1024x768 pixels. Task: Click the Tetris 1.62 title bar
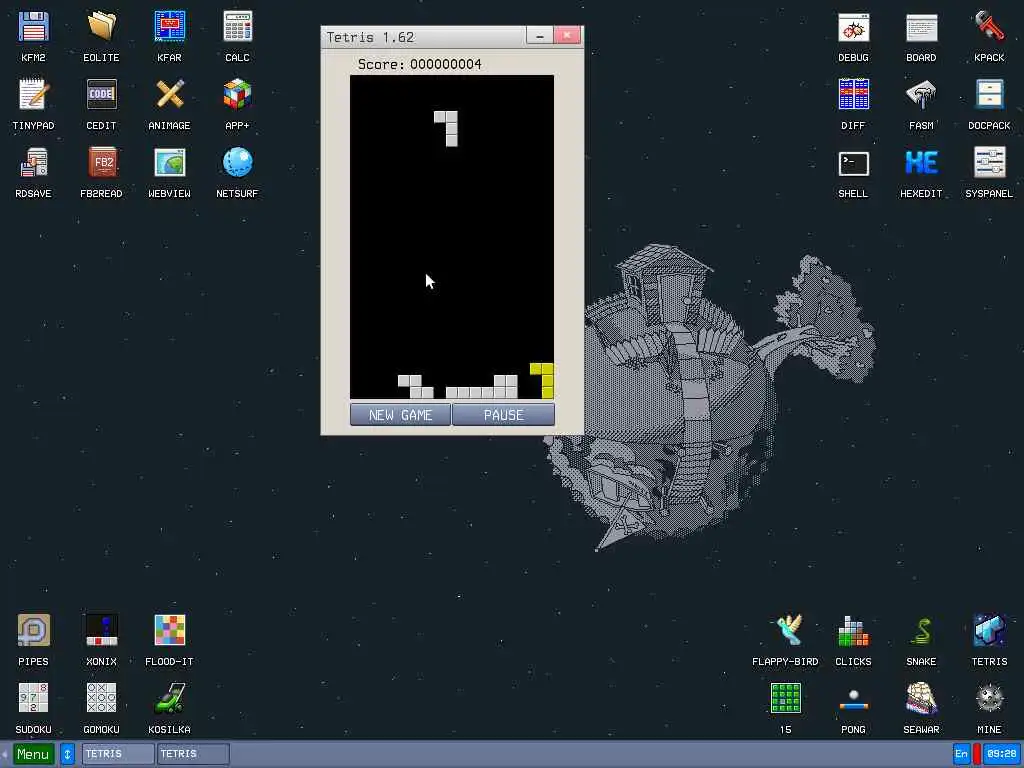(x=424, y=37)
